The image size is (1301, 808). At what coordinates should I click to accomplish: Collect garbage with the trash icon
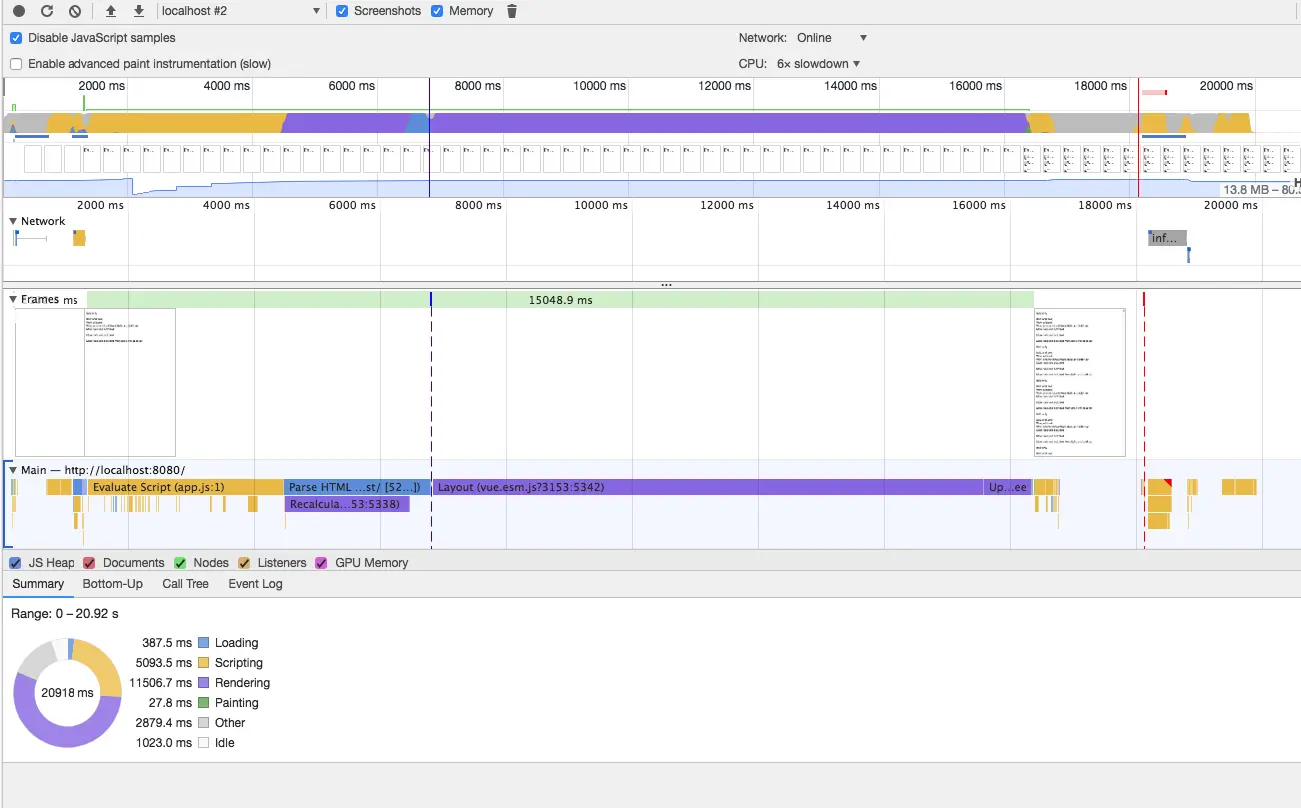click(512, 11)
